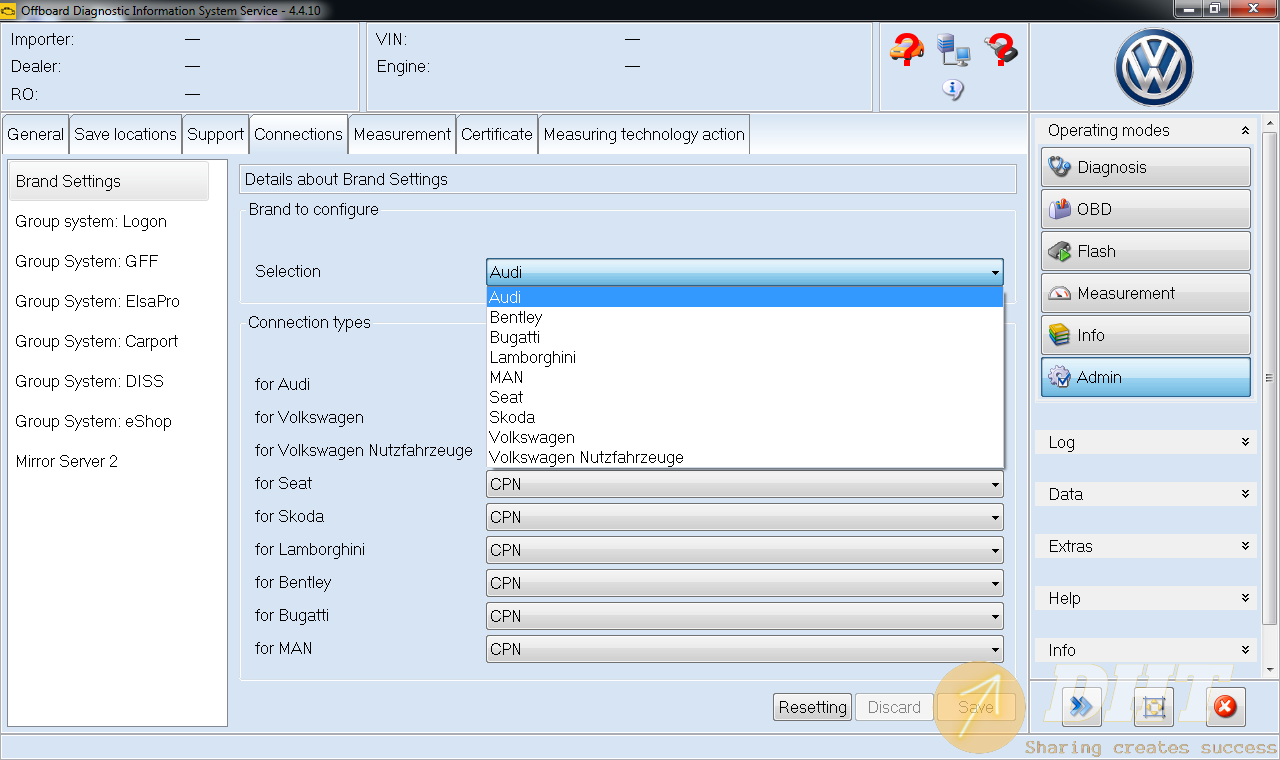Open the Save locations tab

click(125, 134)
